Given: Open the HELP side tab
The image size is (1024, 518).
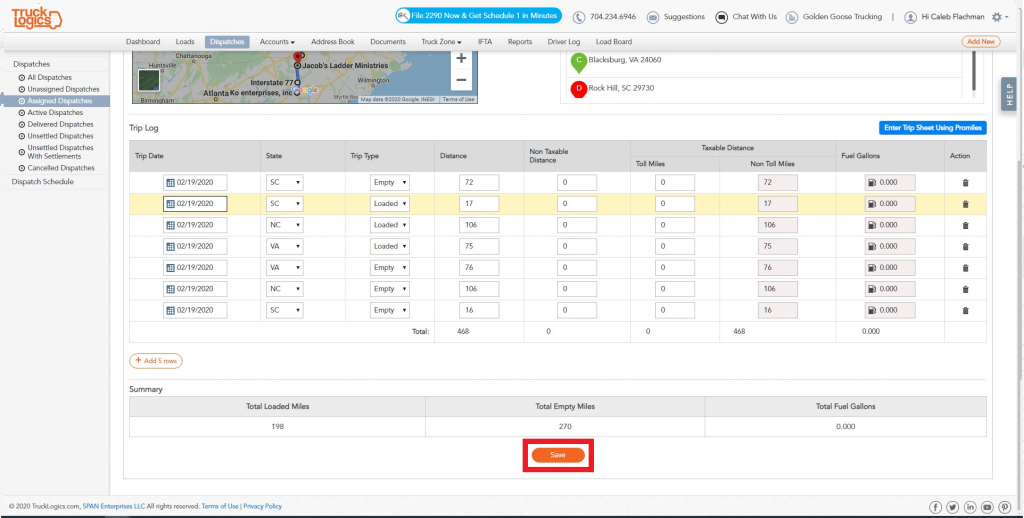Looking at the screenshot, I should (1010, 95).
